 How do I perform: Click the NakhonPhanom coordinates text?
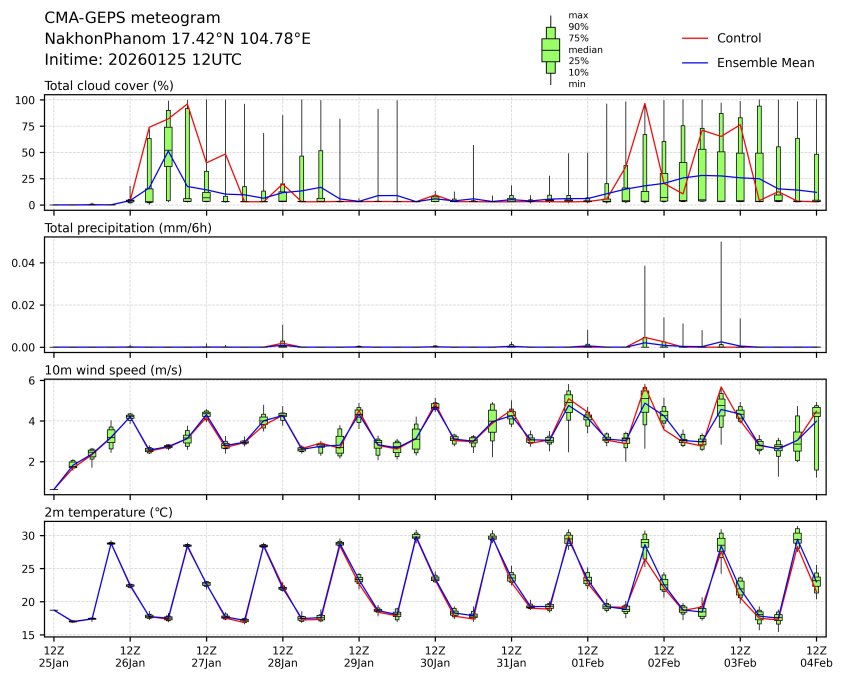(177, 39)
